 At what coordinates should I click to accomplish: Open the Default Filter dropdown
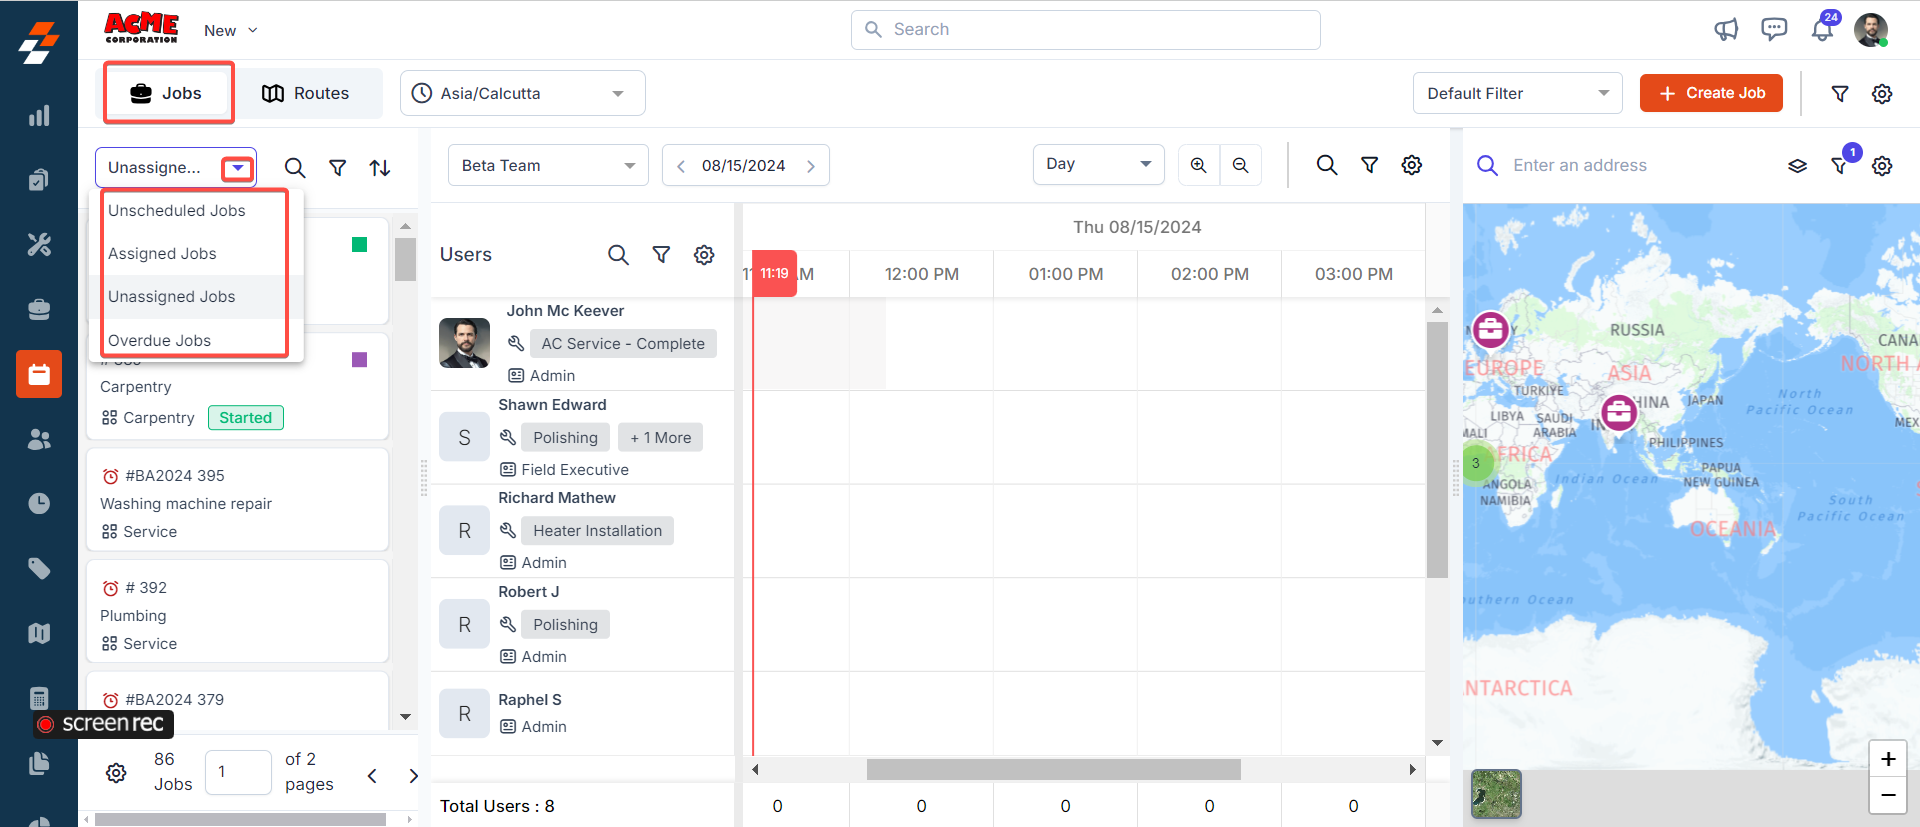[x=1518, y=93]
